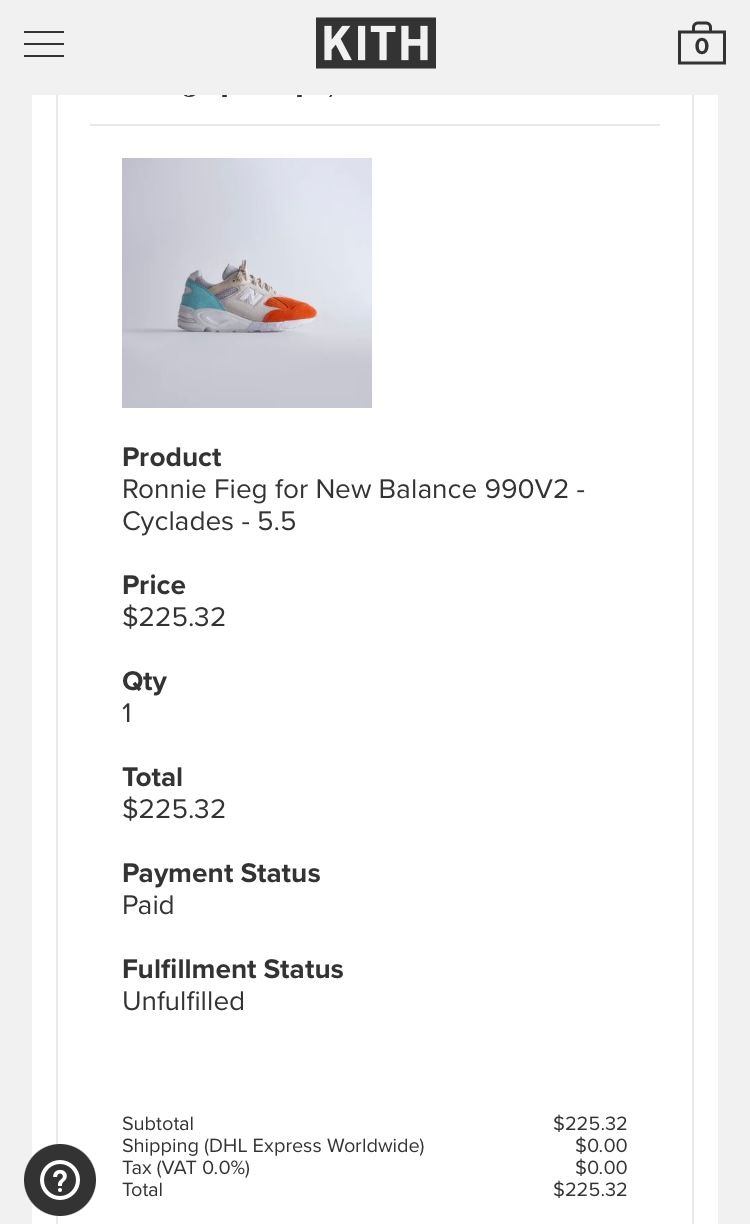
Task: Click the Qty value 1
Action: 127,713
